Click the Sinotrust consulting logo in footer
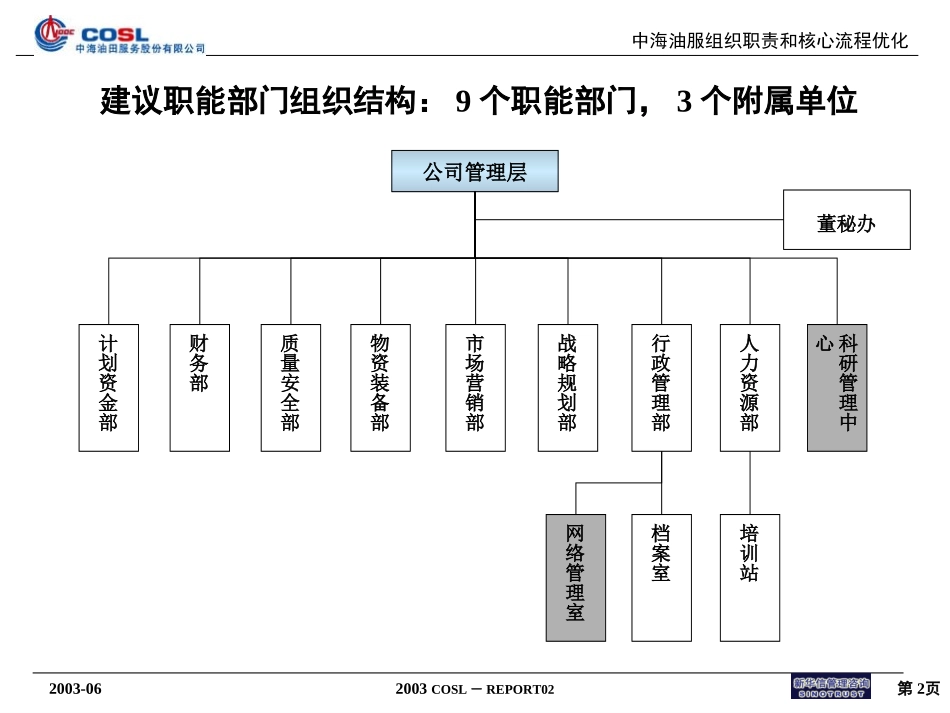Screen dimensions: 950x713 831,687
